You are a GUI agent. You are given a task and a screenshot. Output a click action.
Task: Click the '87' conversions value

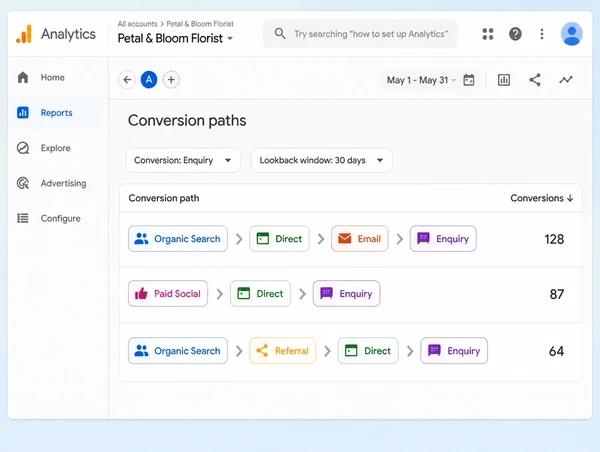tap(557, 294)
